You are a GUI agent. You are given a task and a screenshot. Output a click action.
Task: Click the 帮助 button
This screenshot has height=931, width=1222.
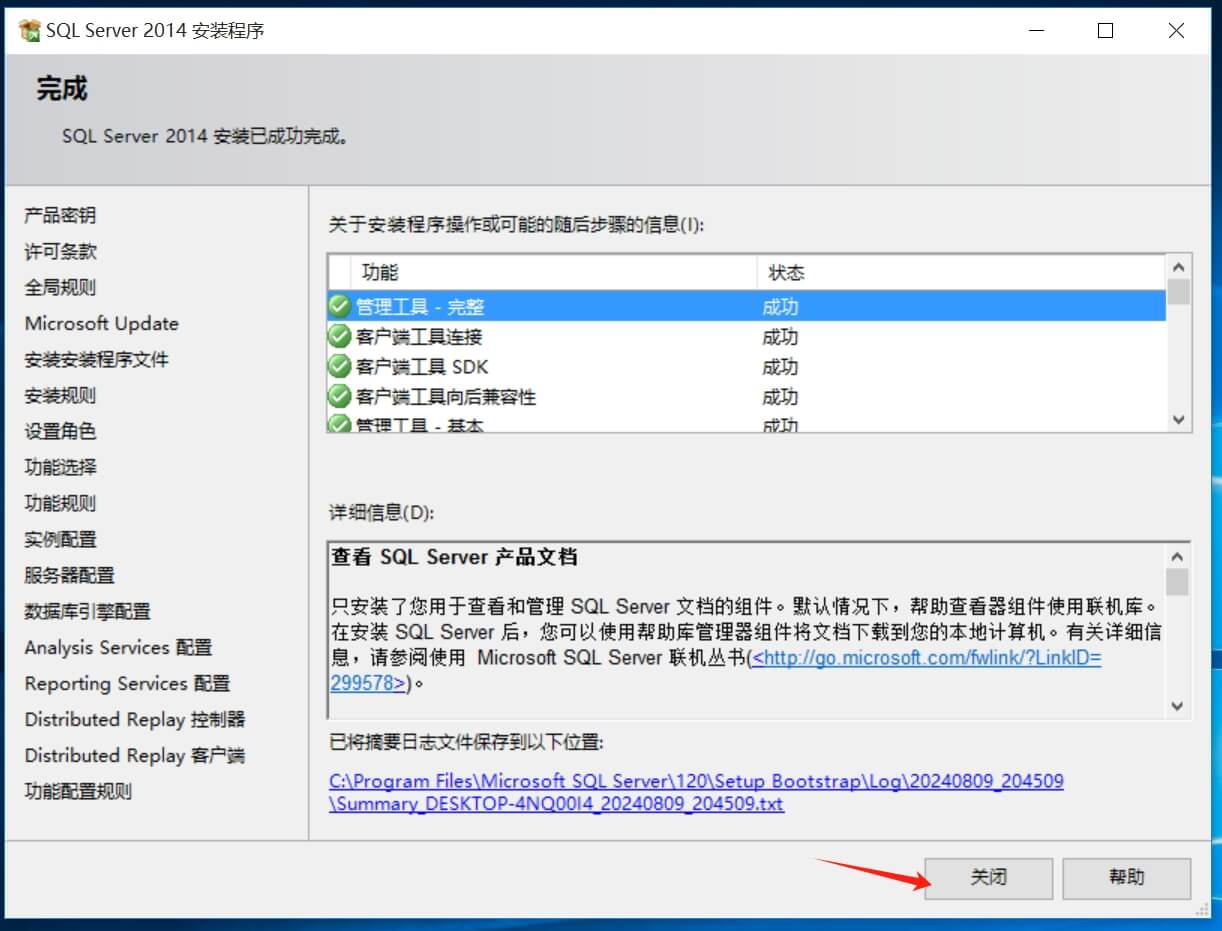pyautogui.click(x=1126, y=878)
